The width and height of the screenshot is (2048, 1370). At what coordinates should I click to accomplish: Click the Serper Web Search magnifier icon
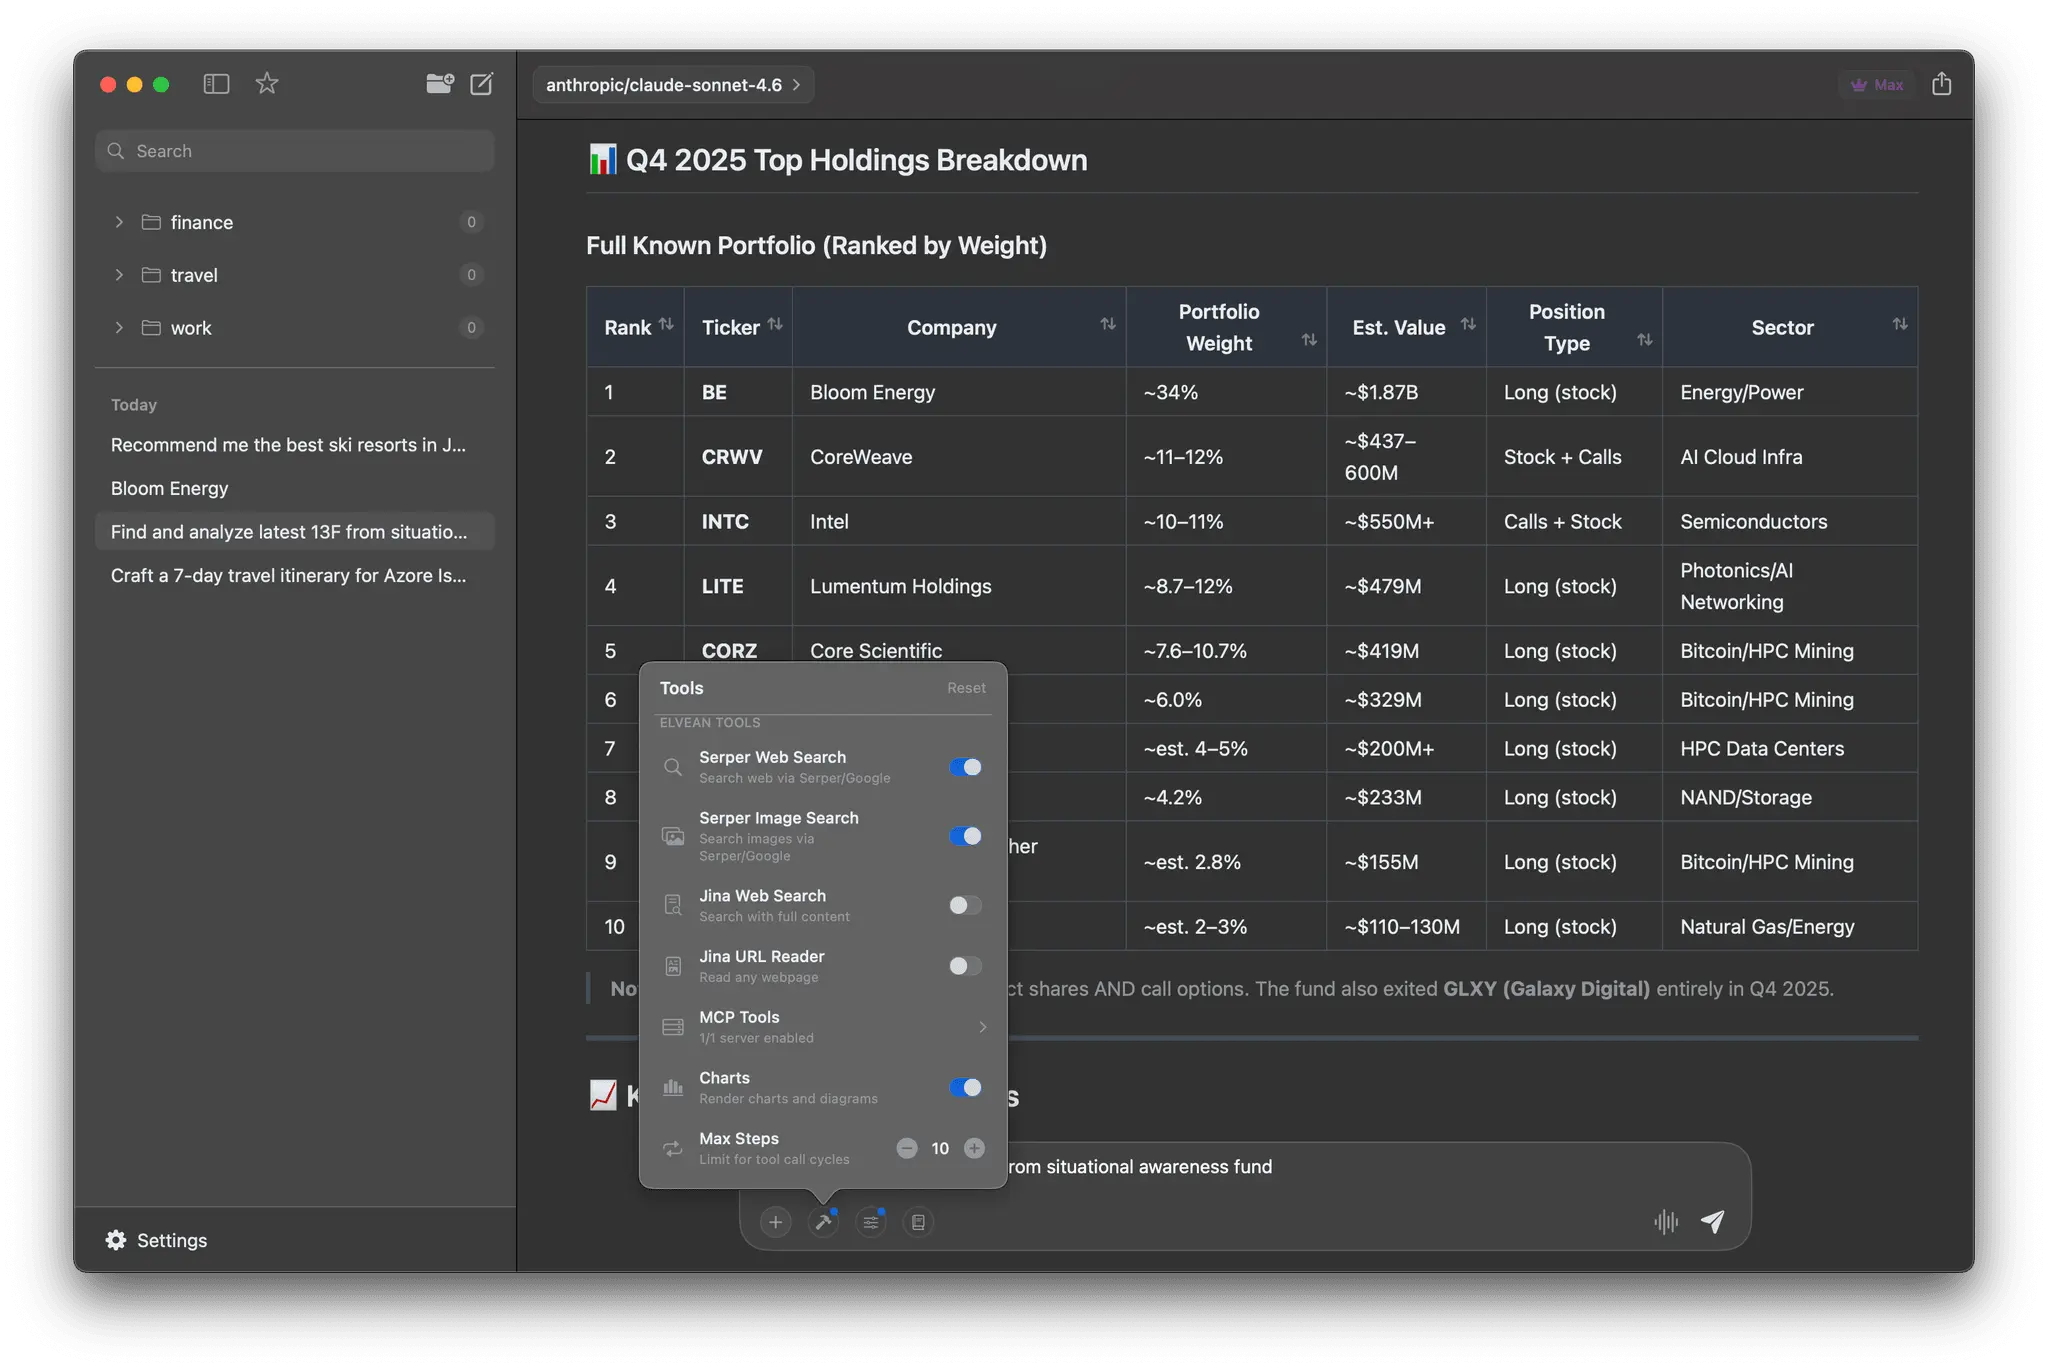coord(673,767)
